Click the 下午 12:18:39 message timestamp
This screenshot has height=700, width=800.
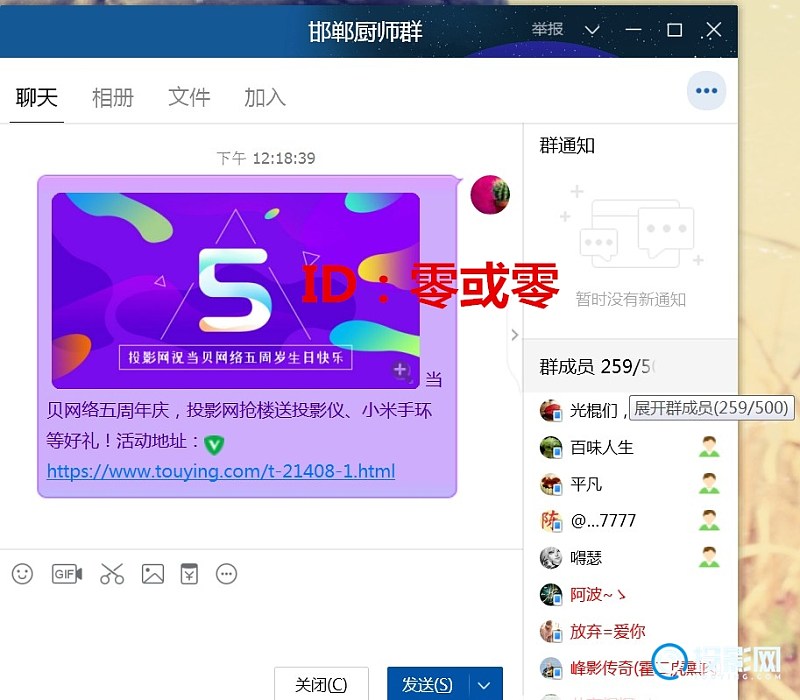266,158
